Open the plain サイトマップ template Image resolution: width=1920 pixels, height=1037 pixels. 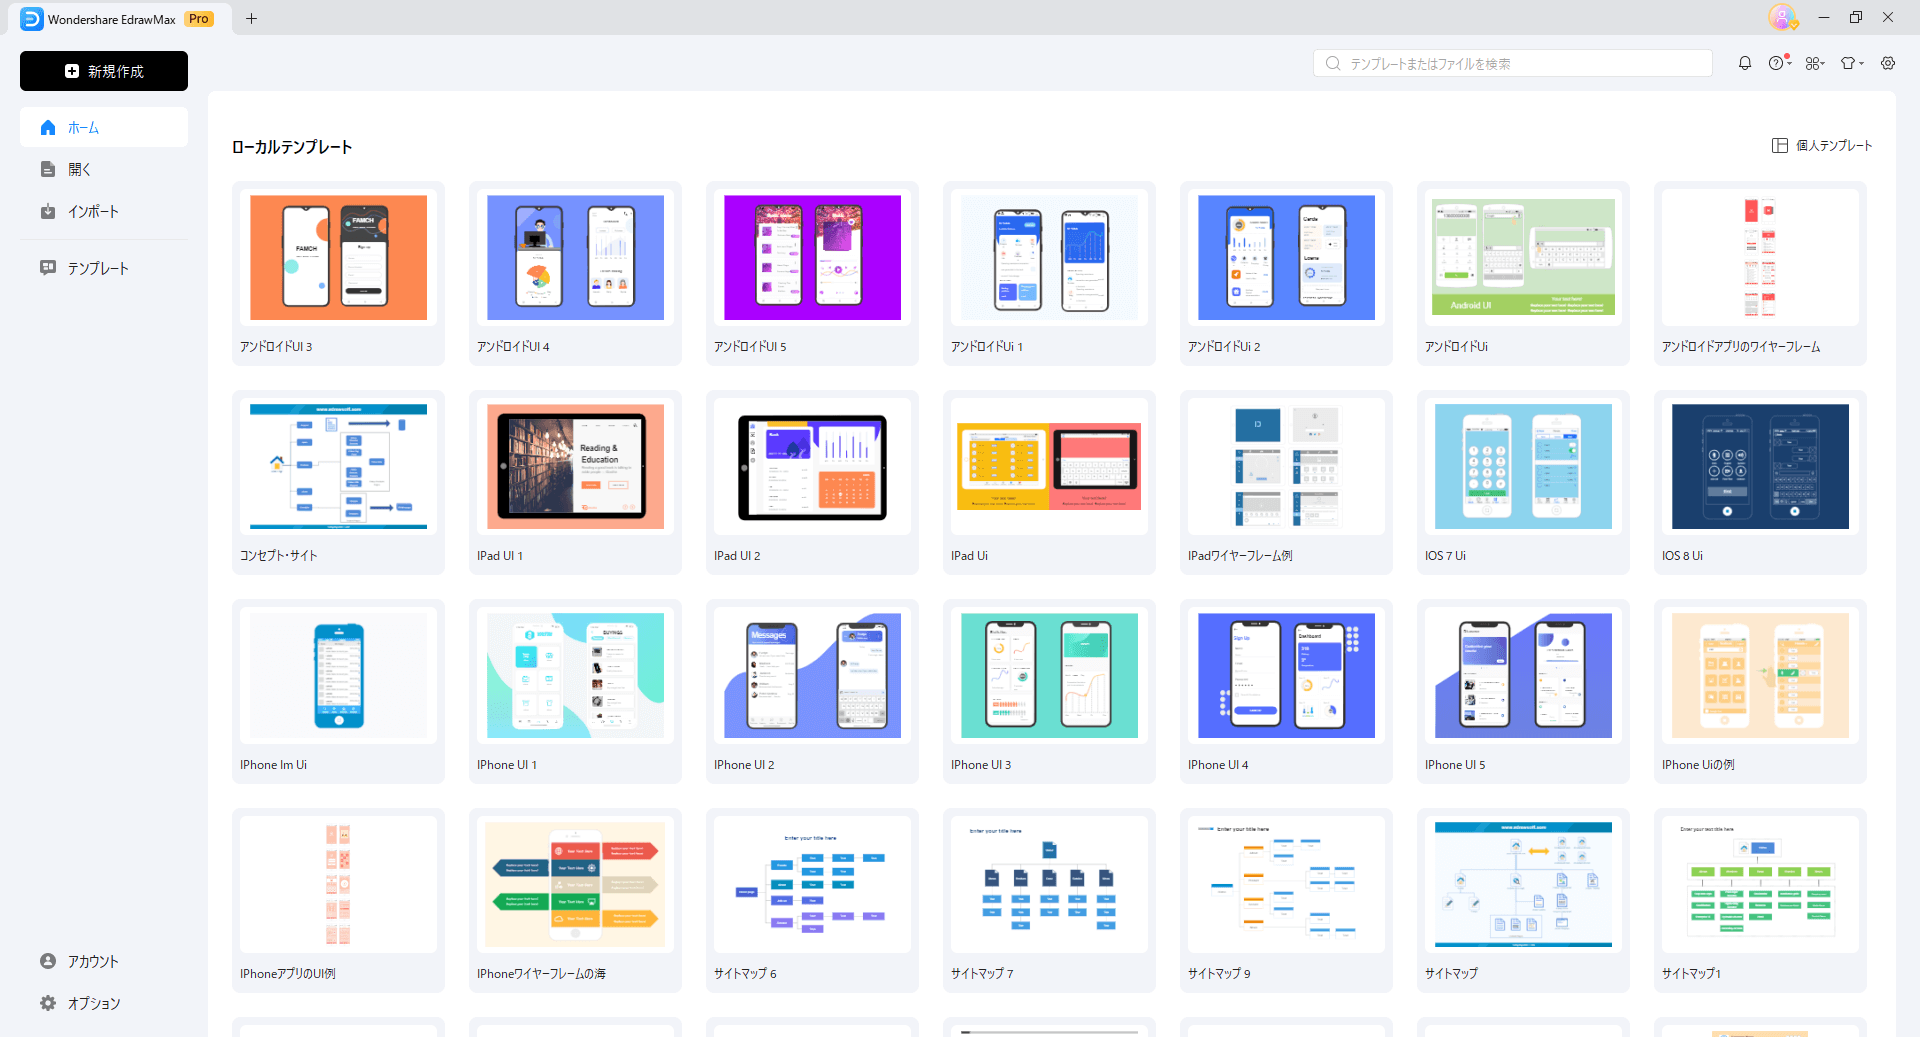click(x=1523, y=900)
